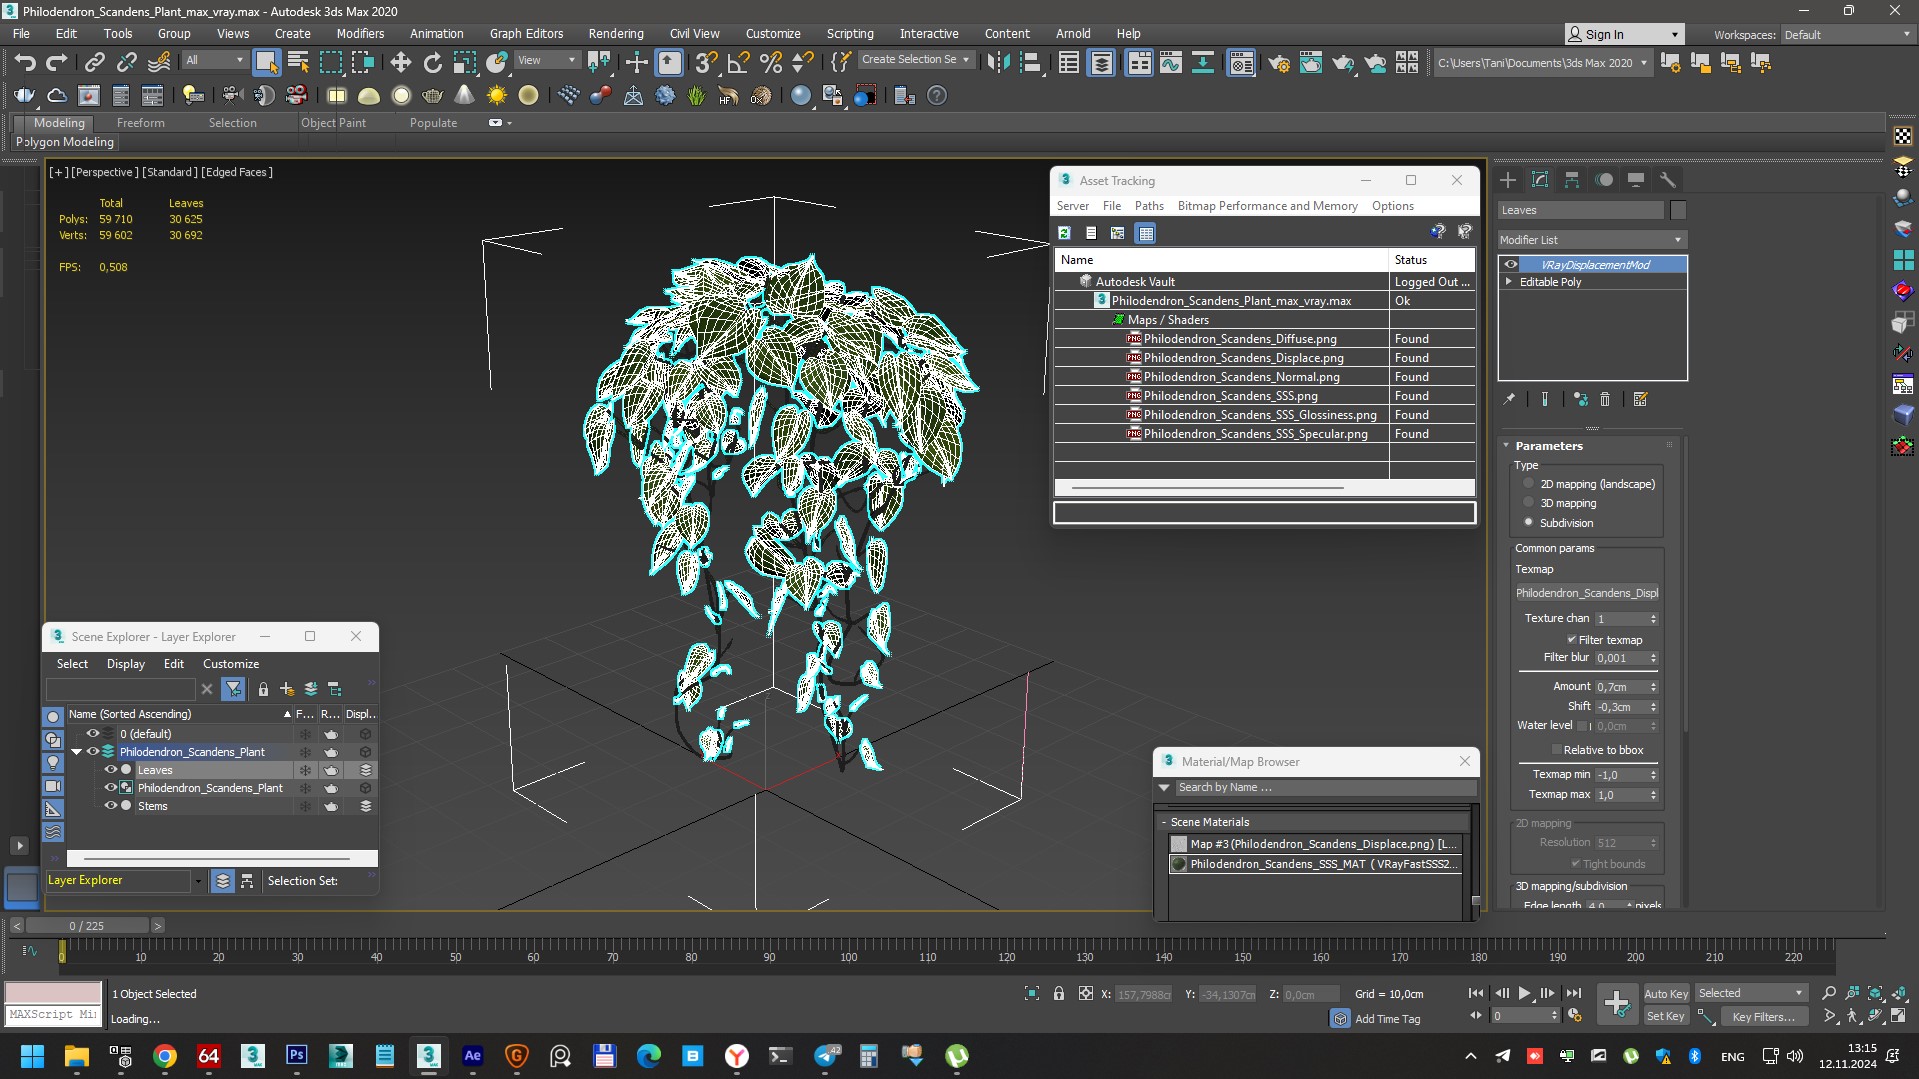
Task: Open Chrome from Windows taskbar
Action: pyautogui.click(x=165, y=1056)
